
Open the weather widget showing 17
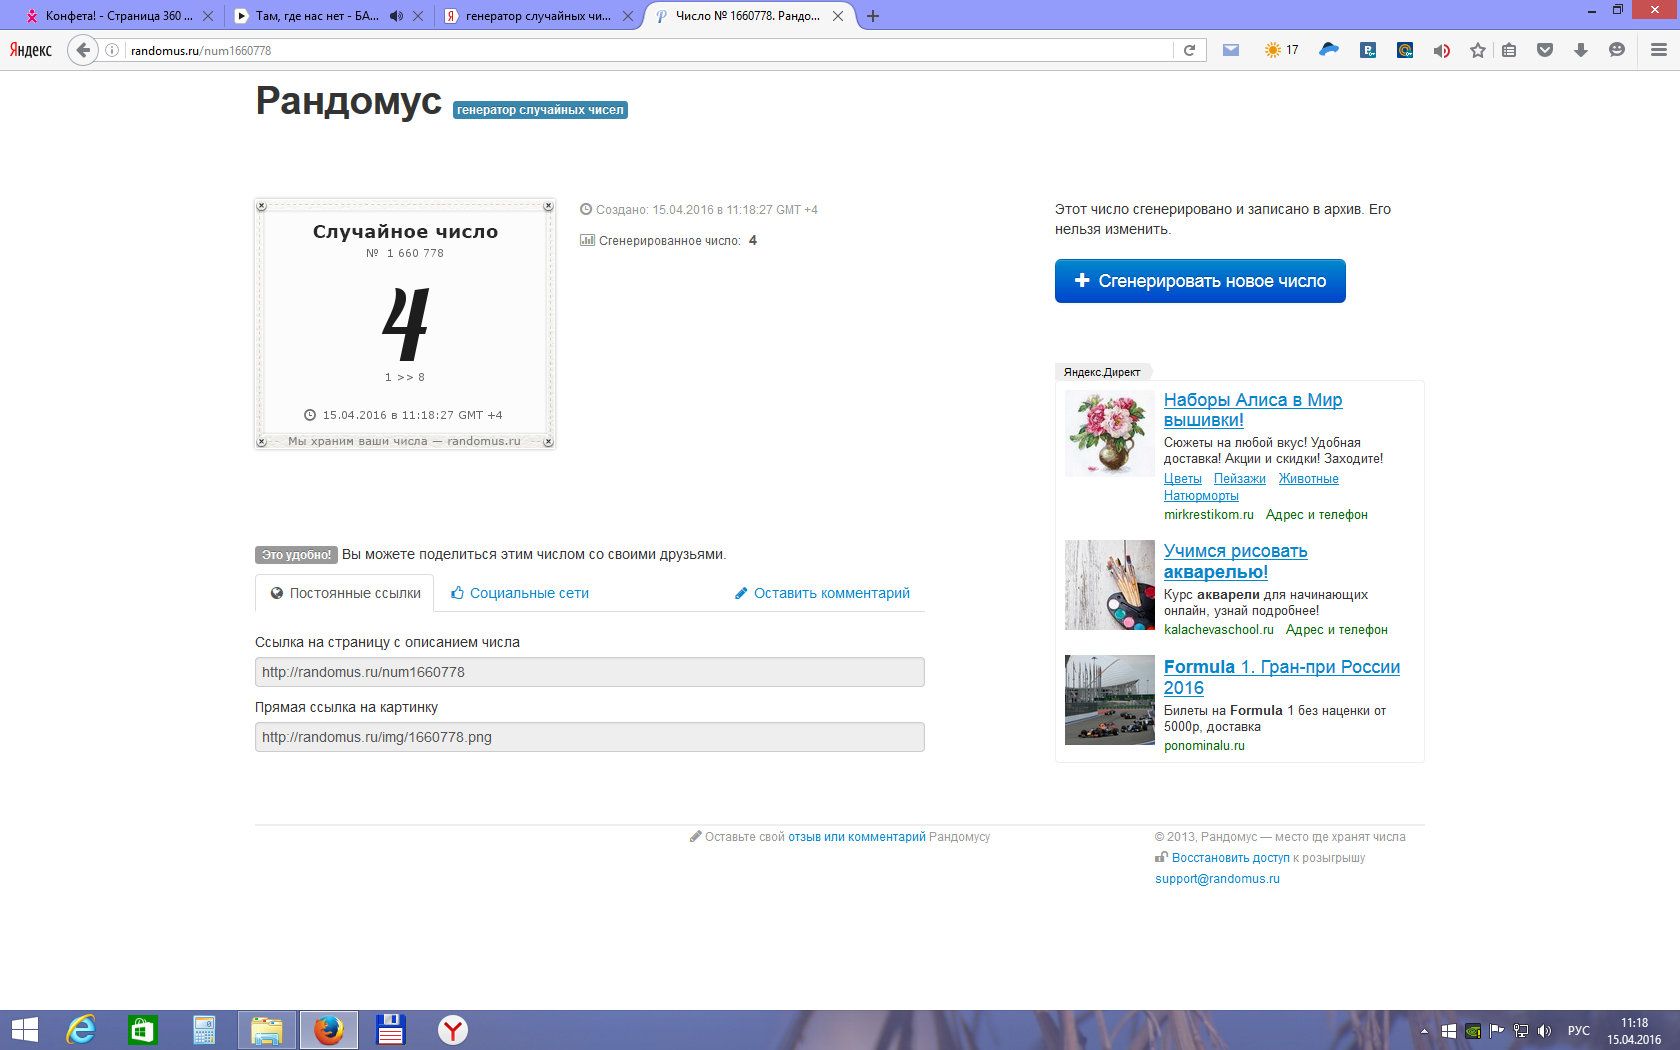point(1281,50)
